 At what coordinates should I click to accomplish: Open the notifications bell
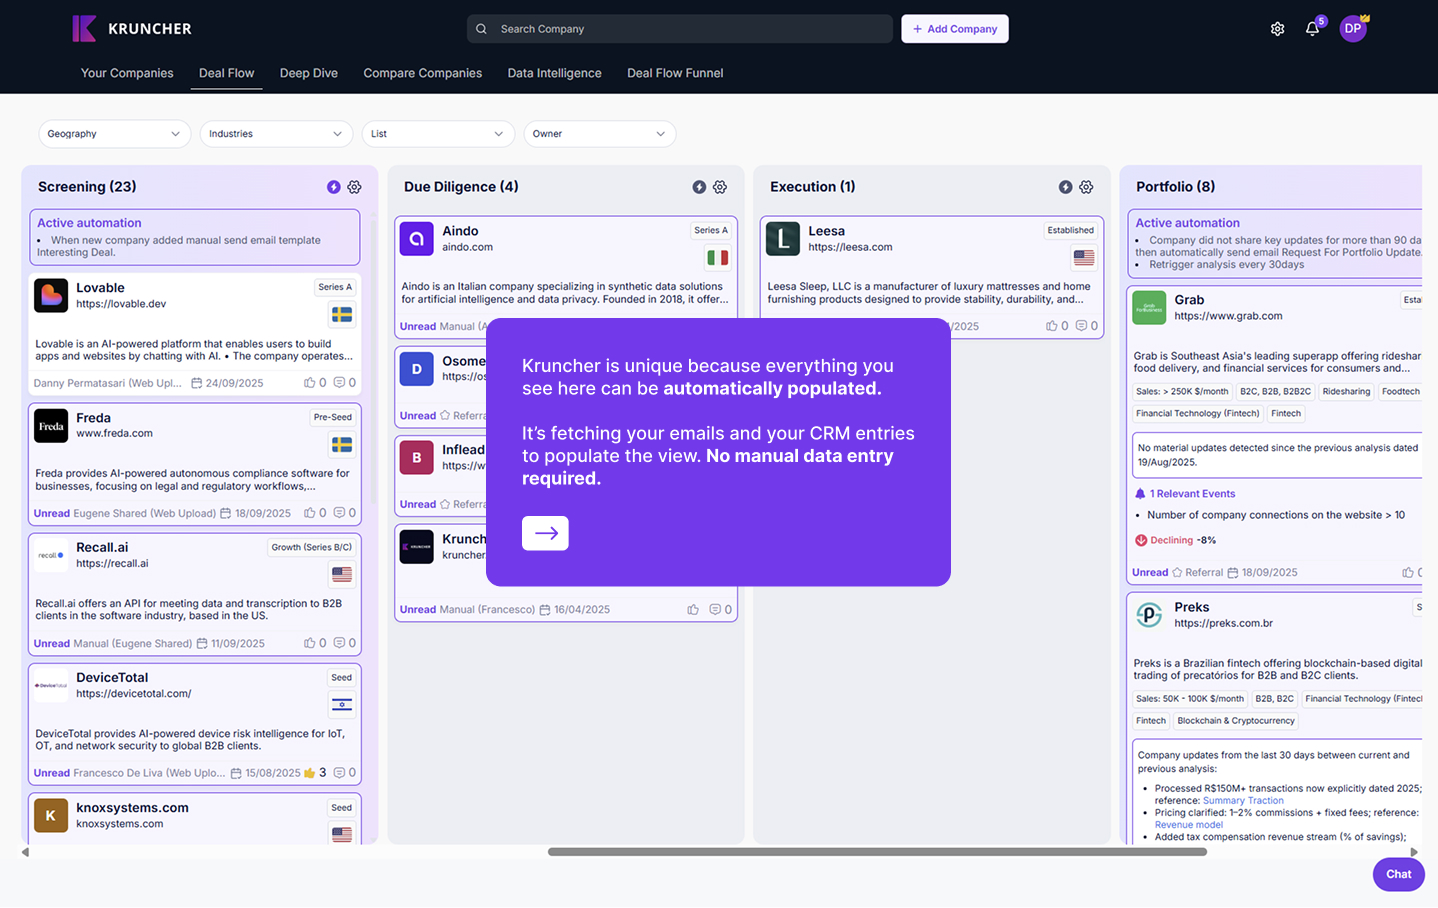1312,29
